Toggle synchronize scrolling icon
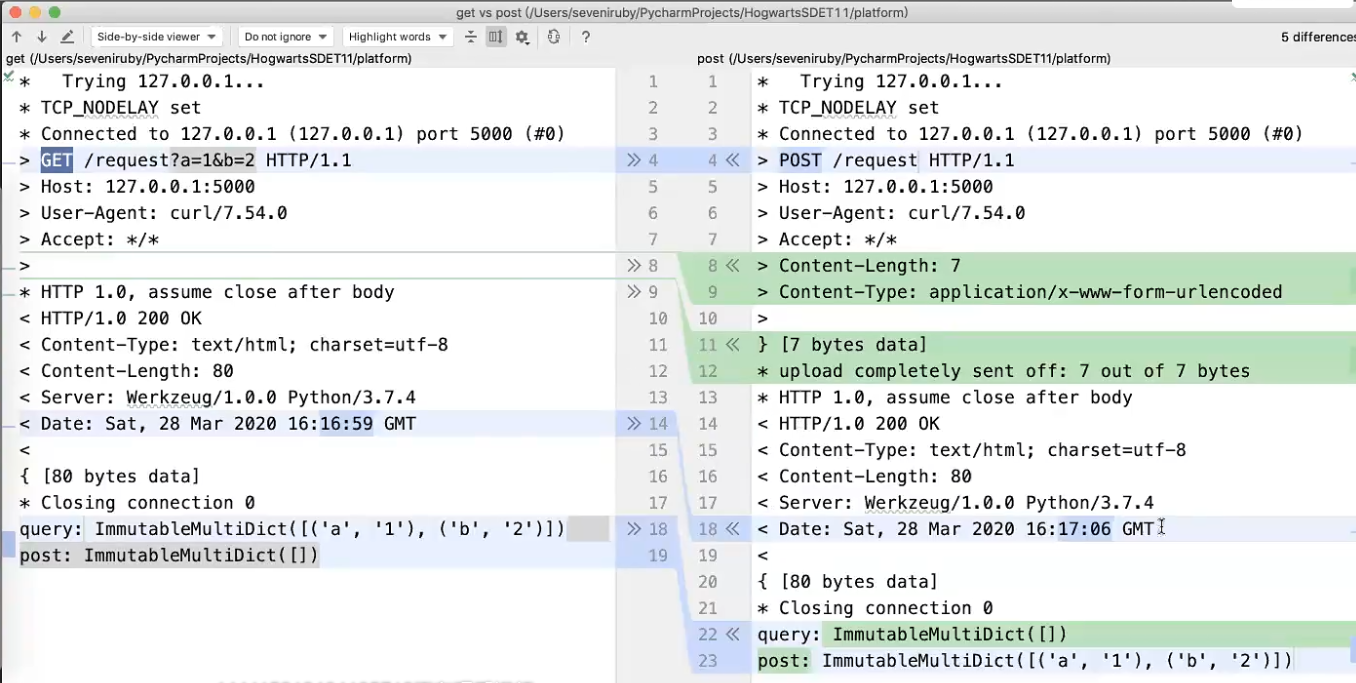This screenshot has width=1356, height=683. tap(496, 37)
